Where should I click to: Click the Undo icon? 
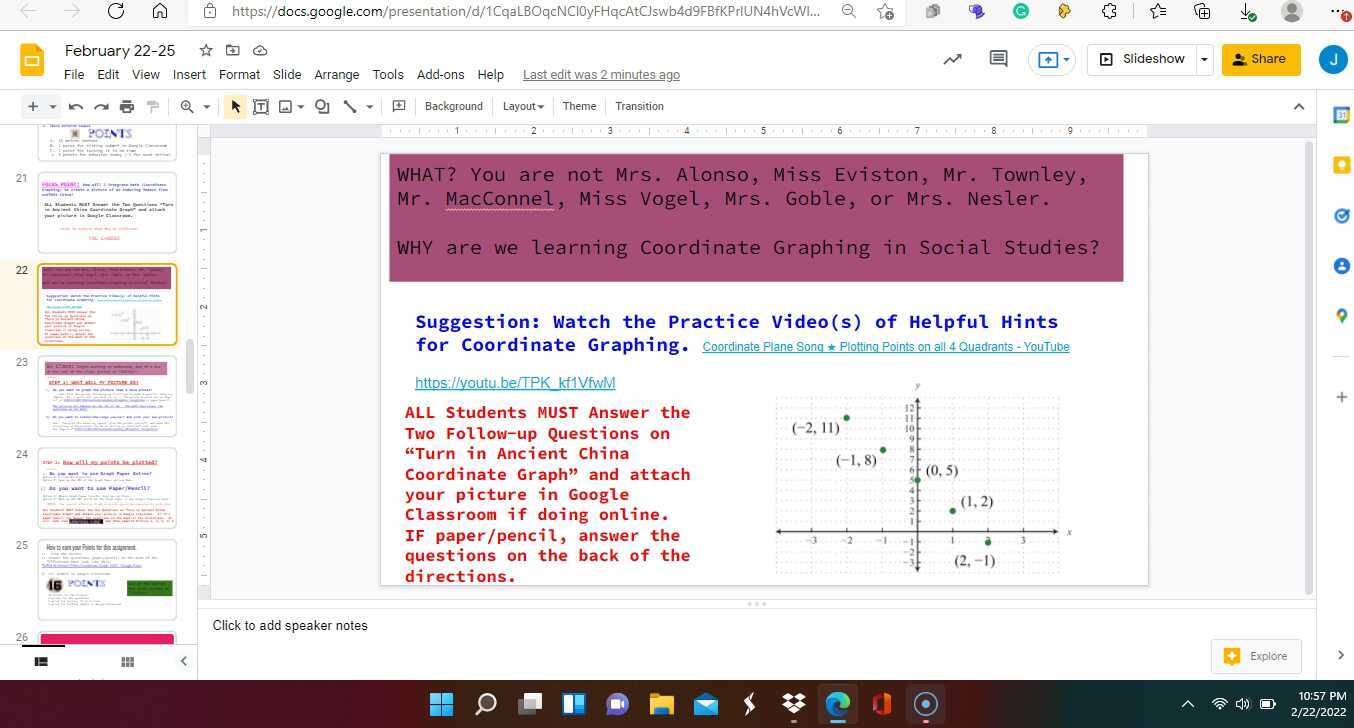click(75, 106)
